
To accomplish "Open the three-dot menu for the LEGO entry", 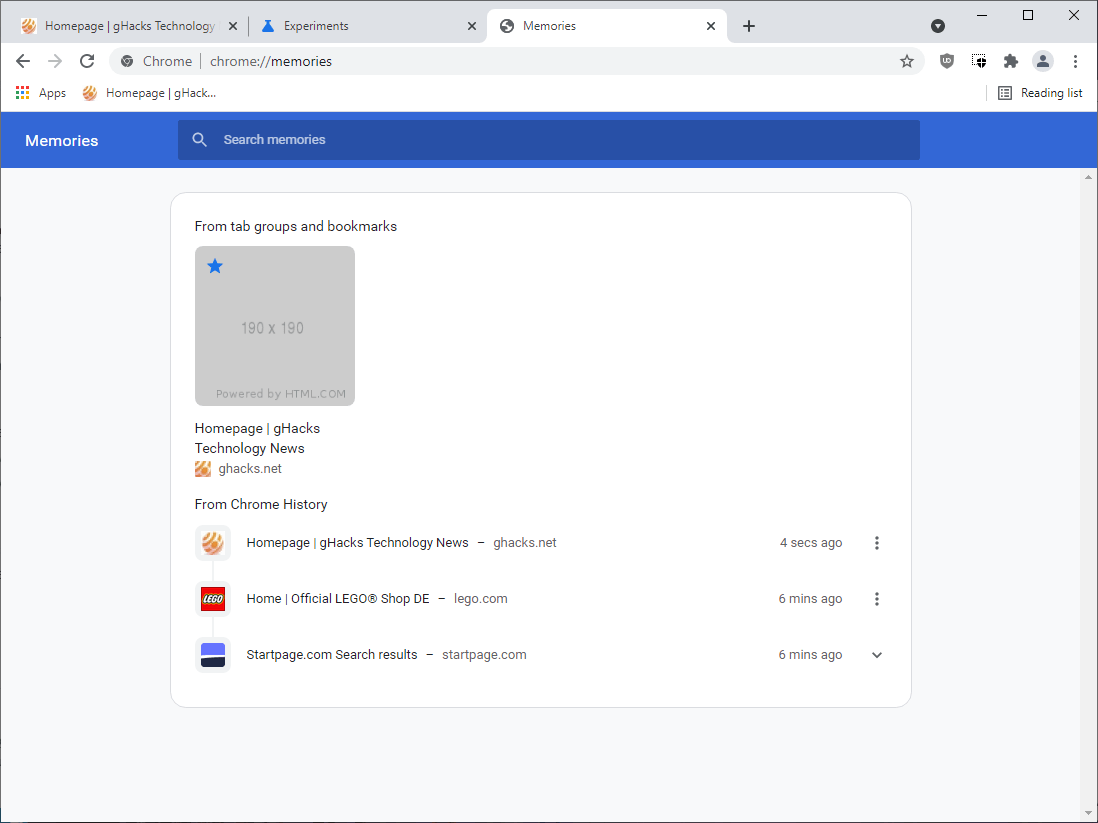I will click(877, 599).
